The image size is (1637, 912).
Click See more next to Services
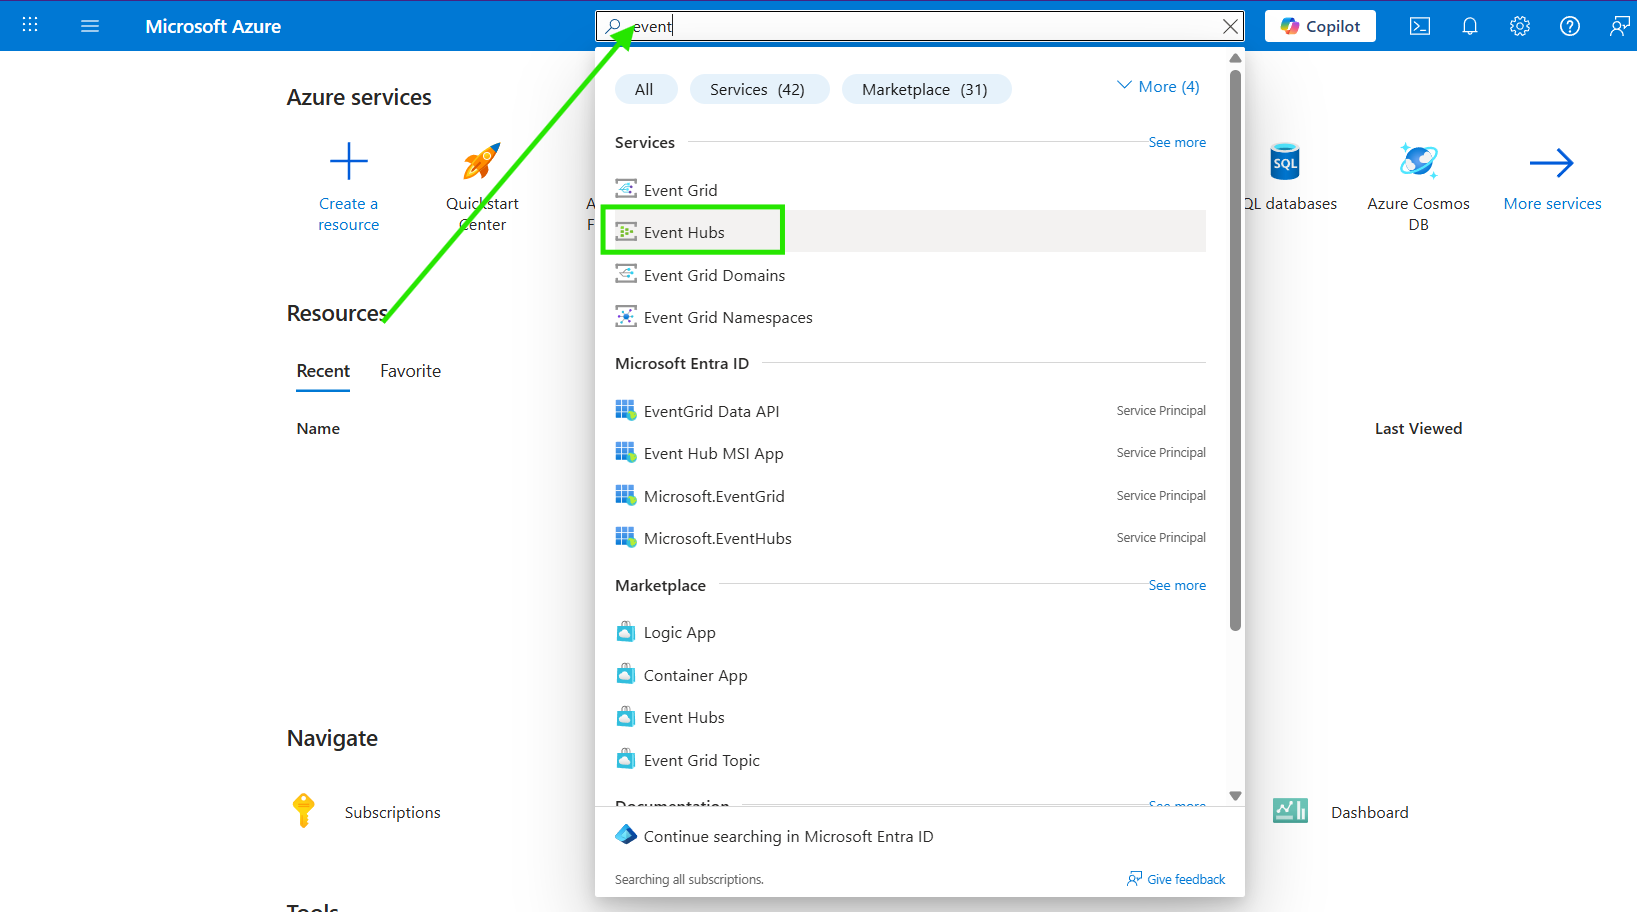click(1176, 143)
